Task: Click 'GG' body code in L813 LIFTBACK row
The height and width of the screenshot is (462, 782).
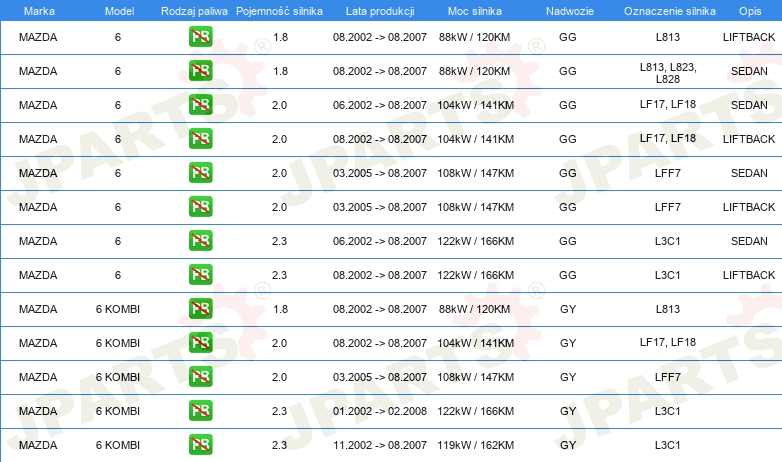Action: click(x=568, y=37)
